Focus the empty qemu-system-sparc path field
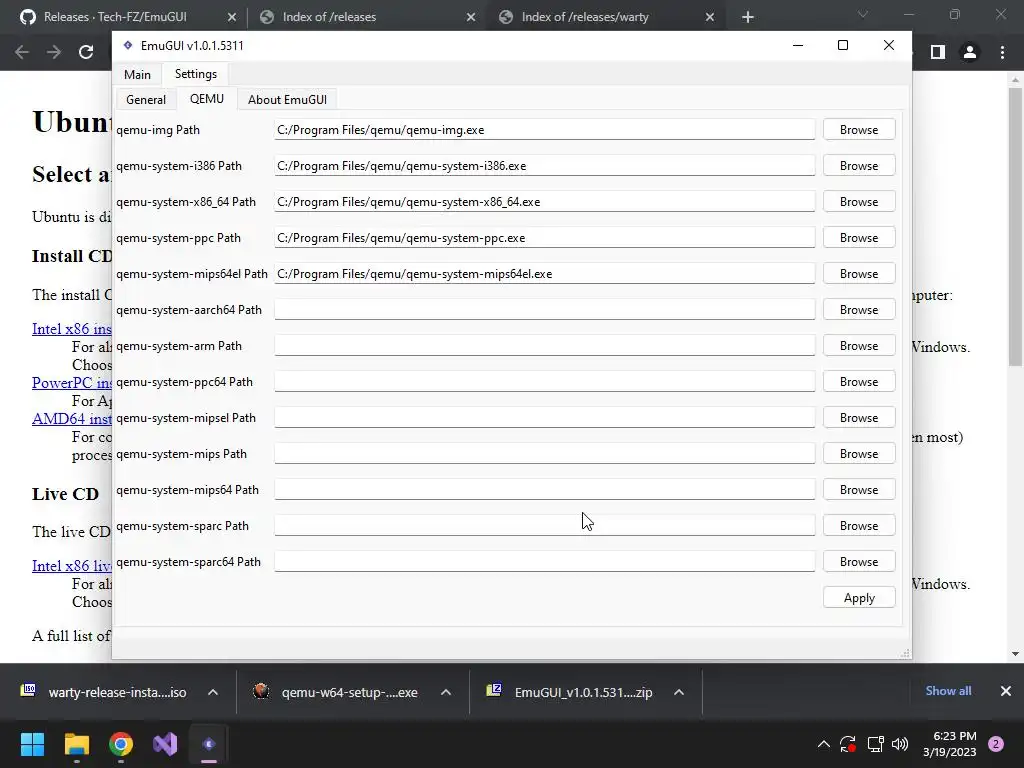Screen dimensions: 1024x768 tap(545, 525)
